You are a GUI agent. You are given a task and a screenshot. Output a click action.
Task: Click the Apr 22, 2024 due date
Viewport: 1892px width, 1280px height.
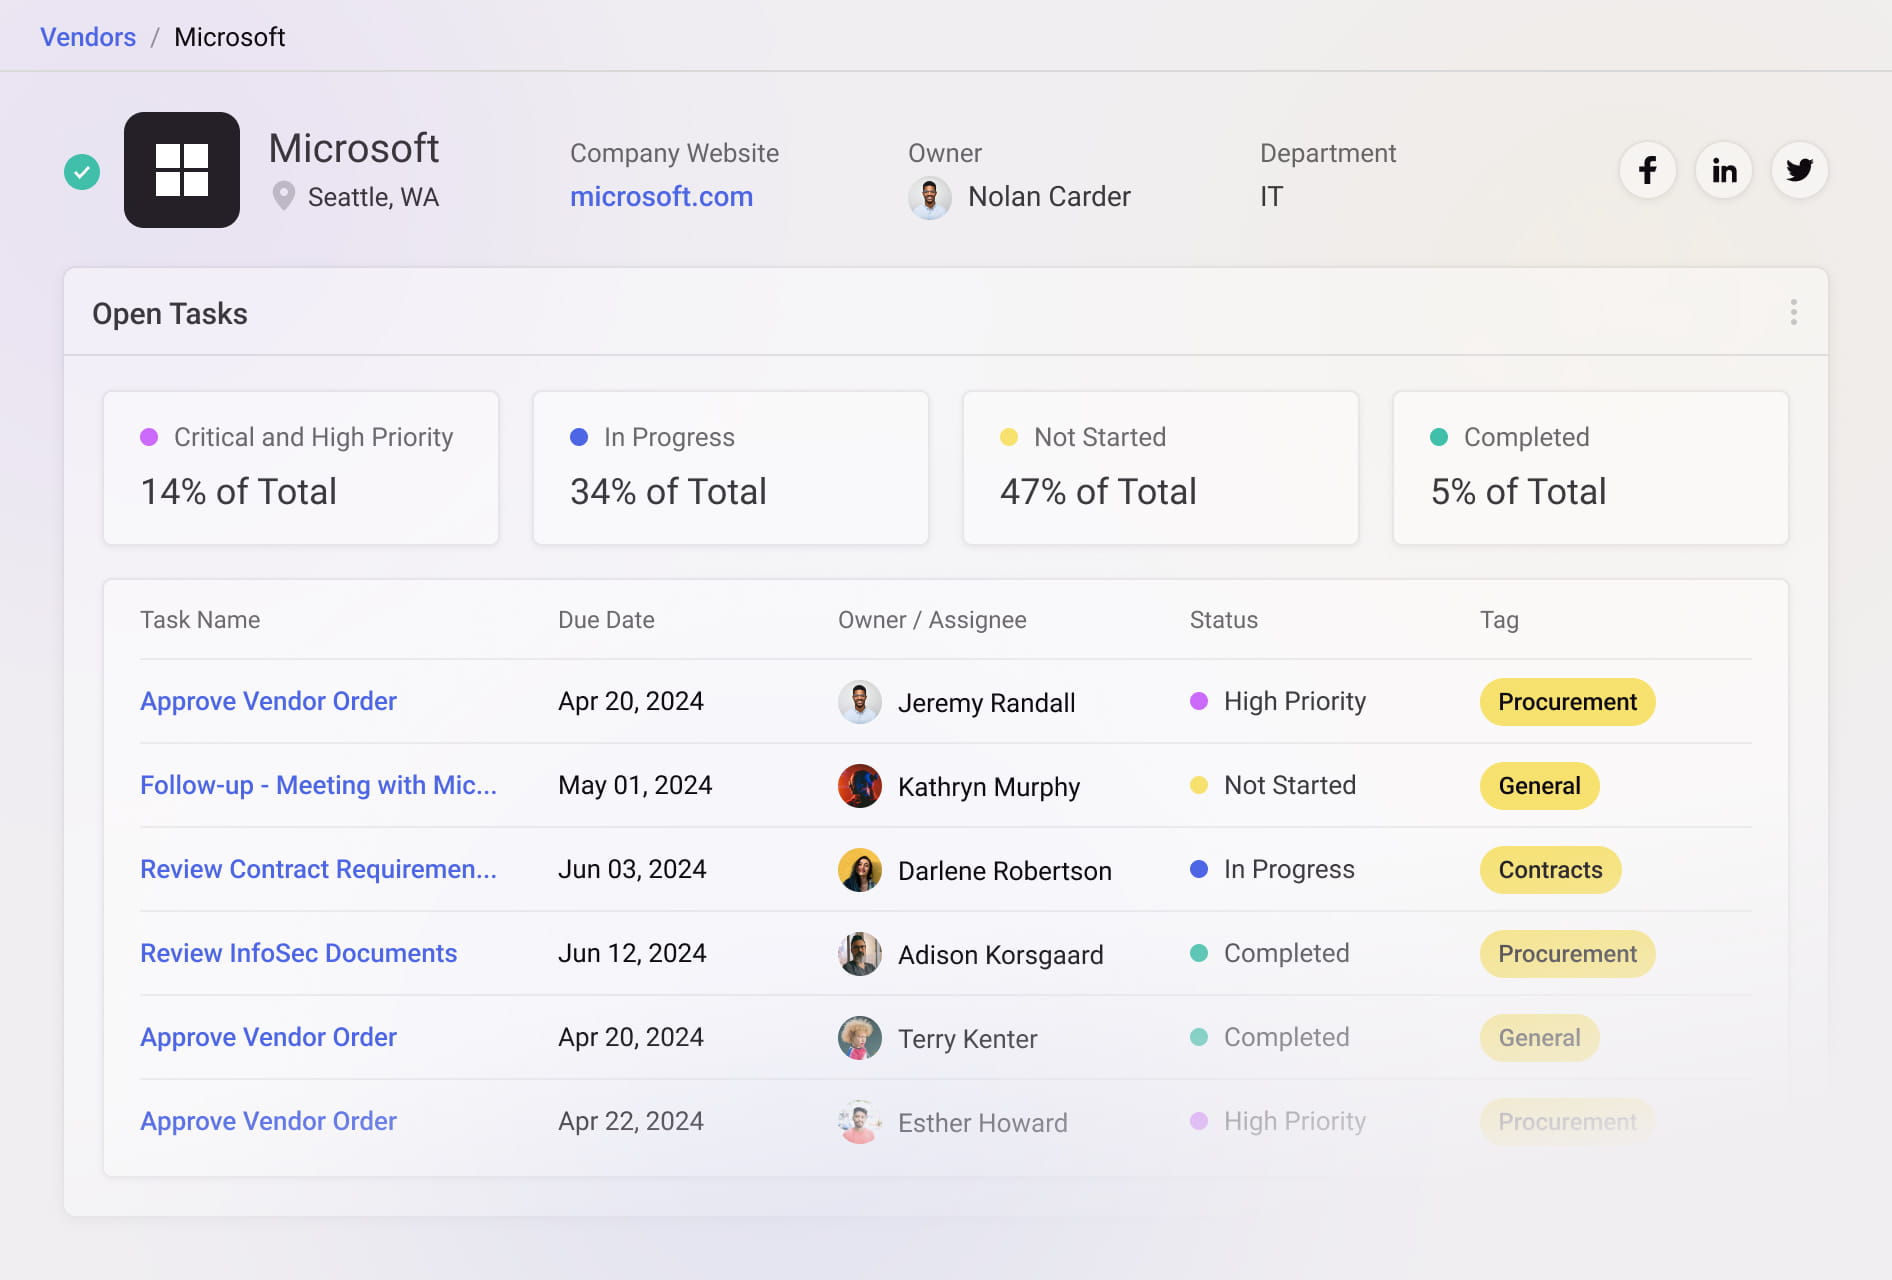click(x=631, y=1121)
